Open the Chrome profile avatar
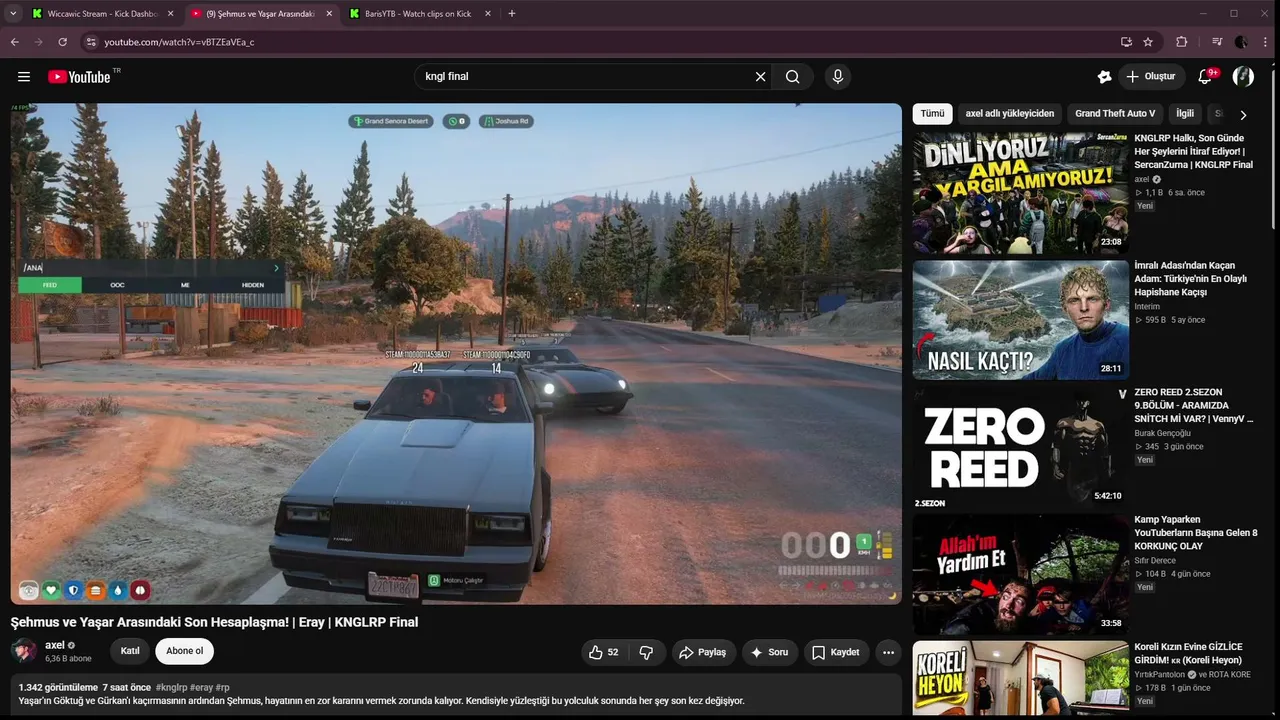Viewport: 1280px width, 720px height. [1241, 42]
